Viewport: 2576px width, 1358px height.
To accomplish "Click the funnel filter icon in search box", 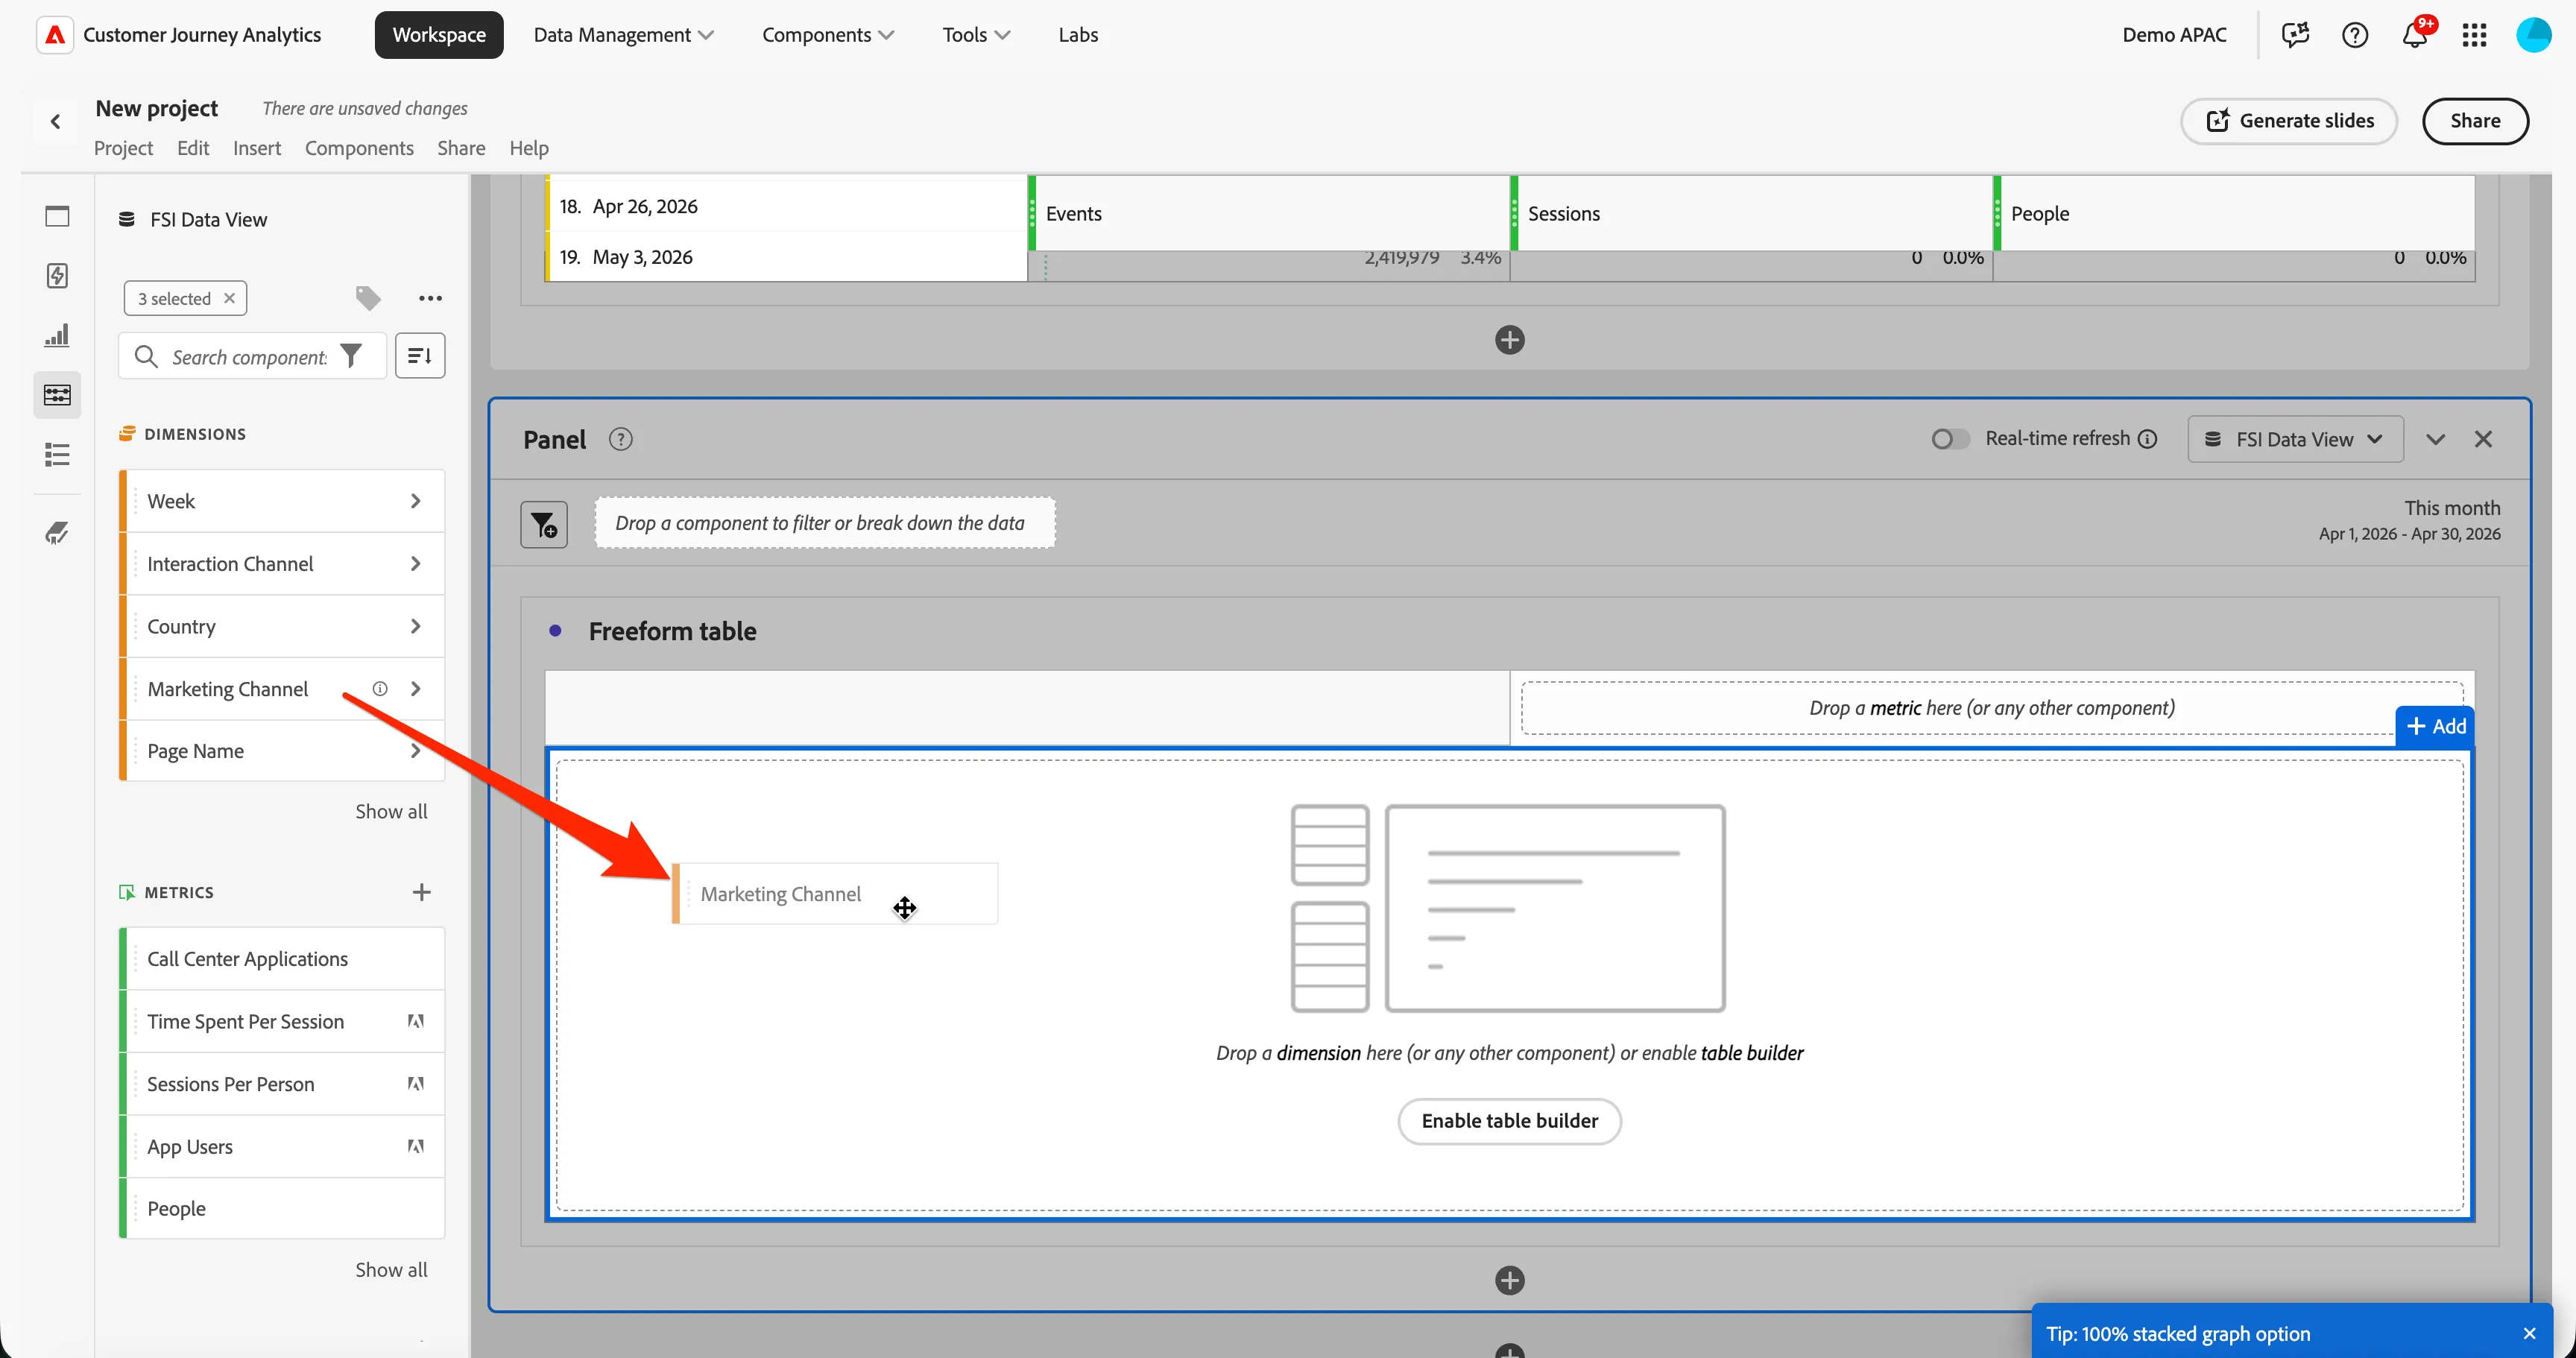I will (x=351, y=356).
